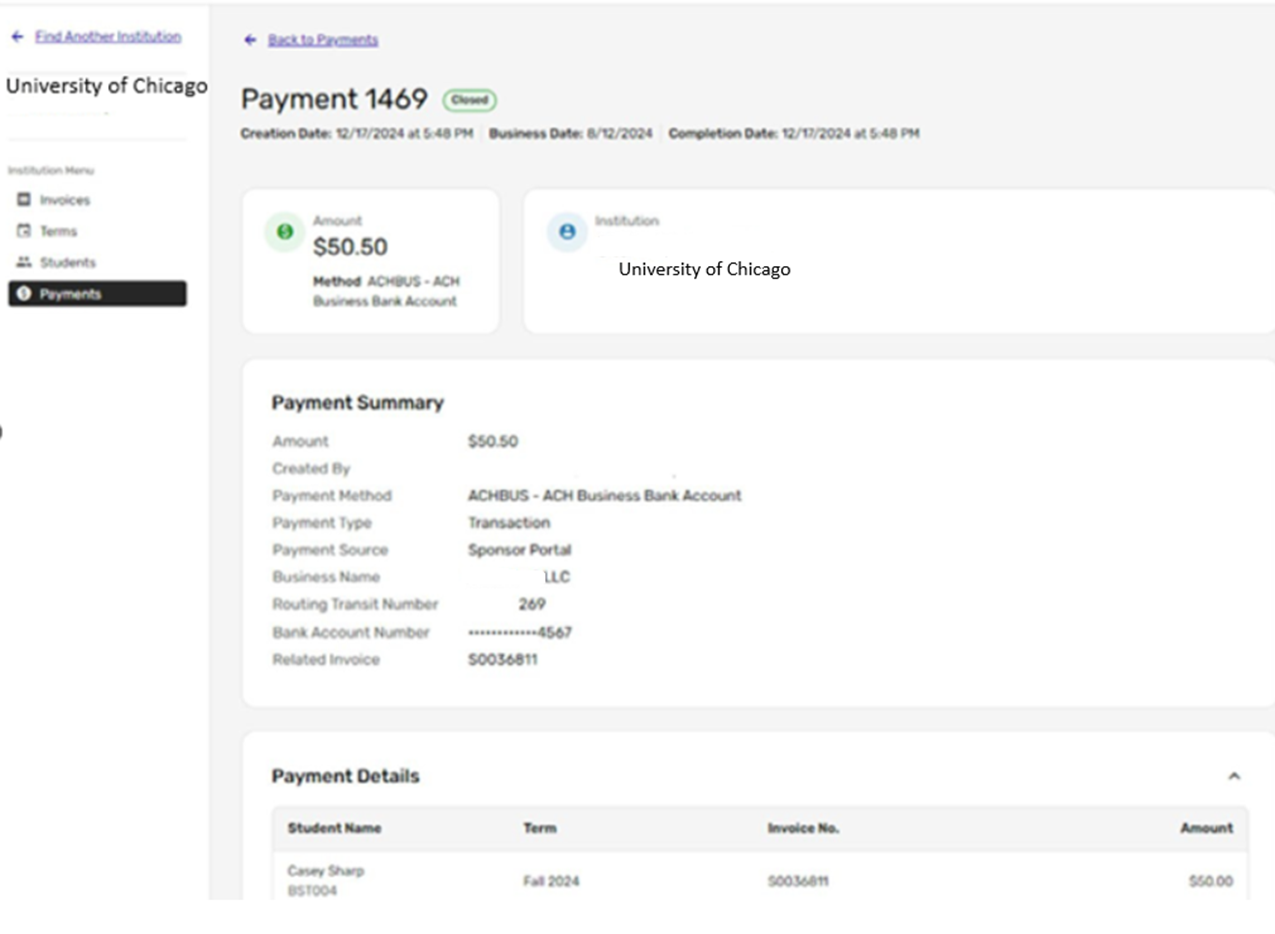Click the back arrow beside Back to Payments
The height and width of the screenshot is (934, 1275).
click(250, 40)
